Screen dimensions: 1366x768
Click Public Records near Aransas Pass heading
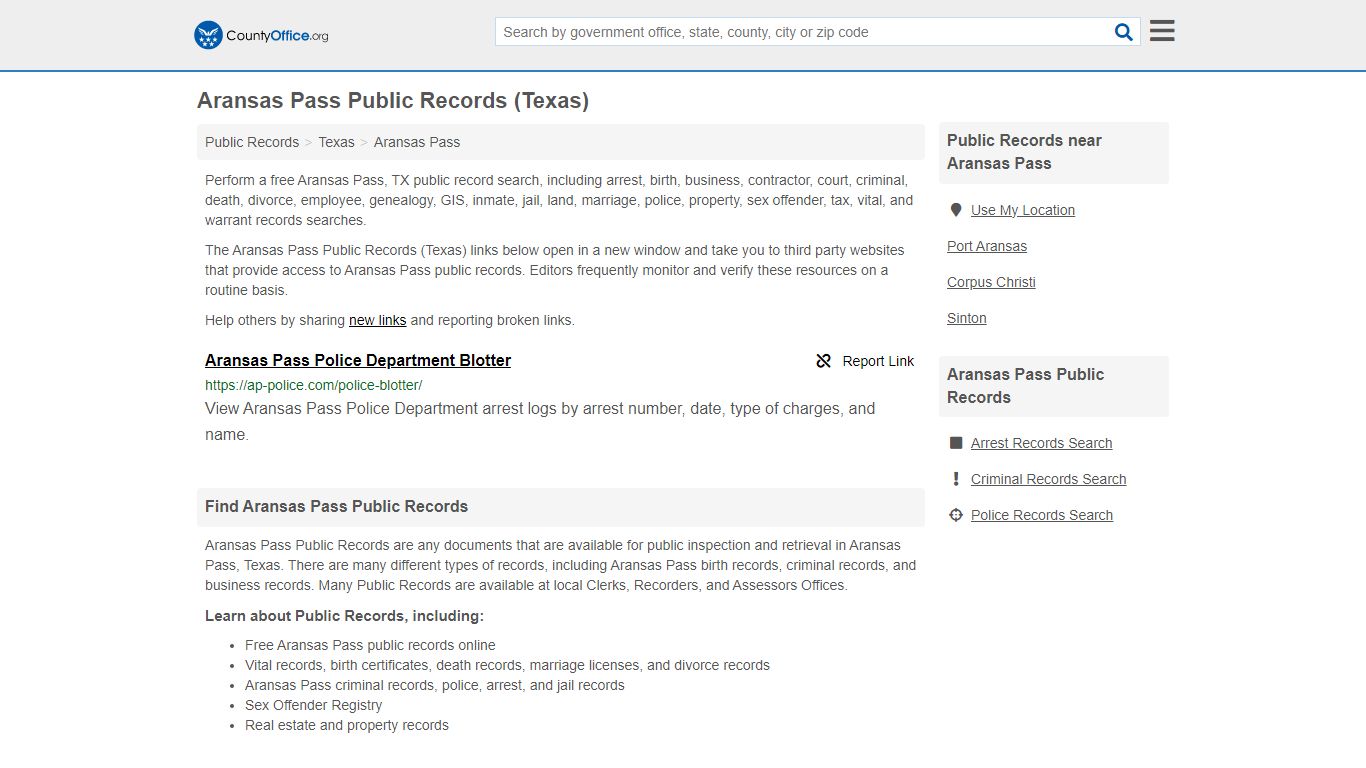click(x=1024, y=152)
